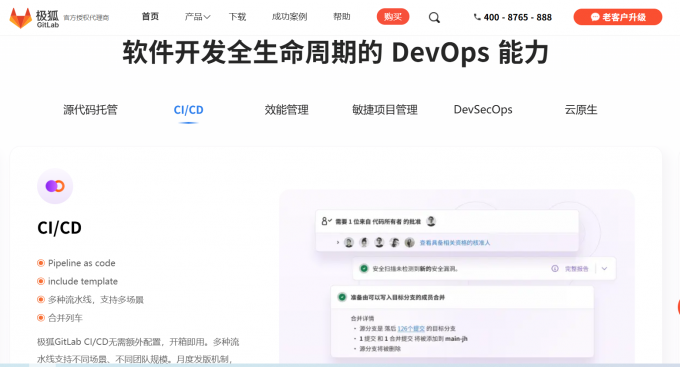Click the green security scan check icon

click(x=364, y=269)
